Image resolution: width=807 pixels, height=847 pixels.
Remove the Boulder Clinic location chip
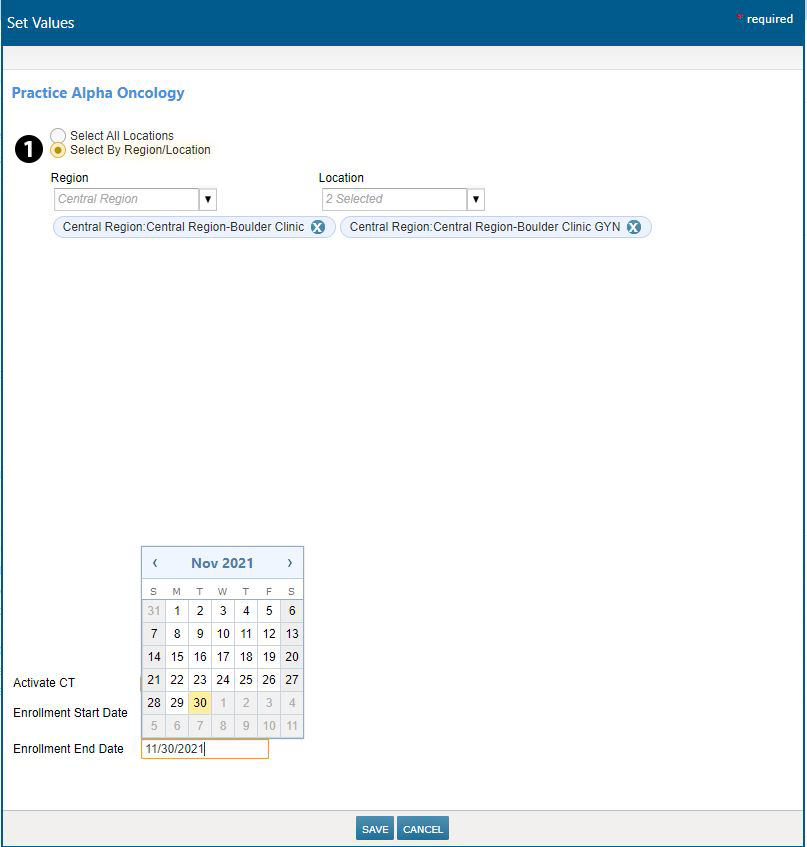coord(317,227)
